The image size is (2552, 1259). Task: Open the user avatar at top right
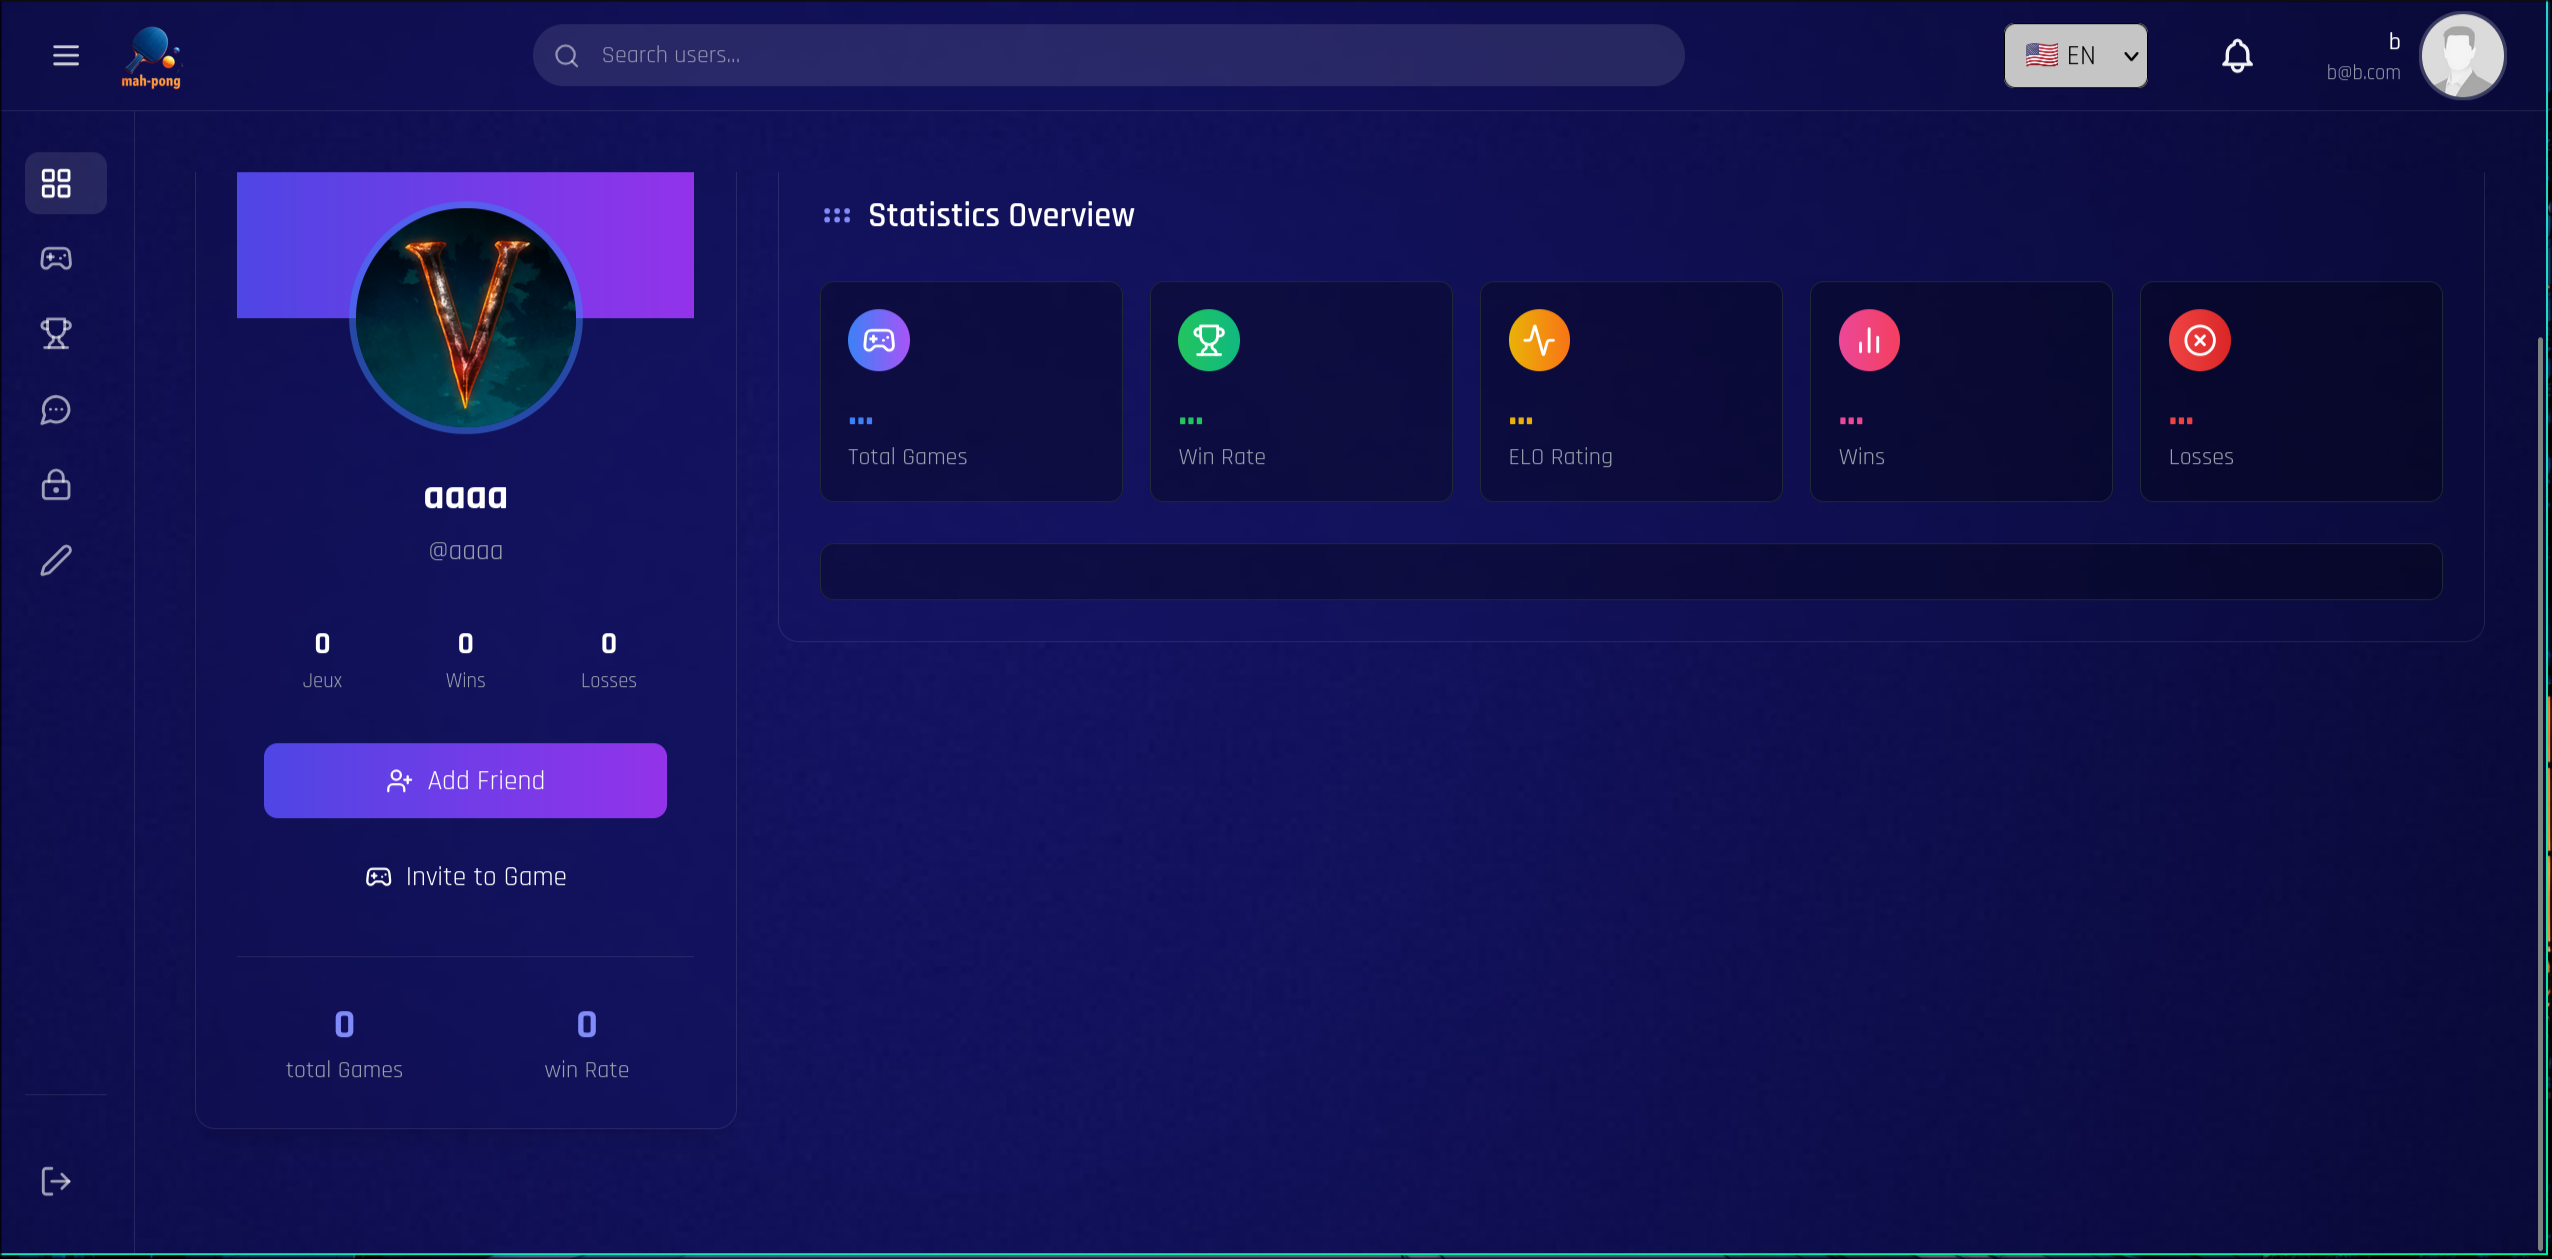click(x=2462, y=56)
